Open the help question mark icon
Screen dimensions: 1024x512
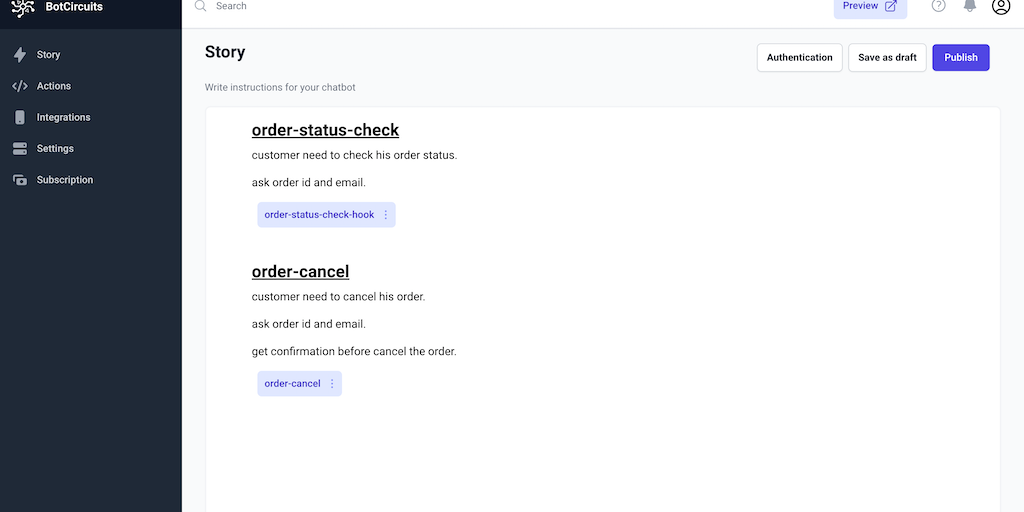[x=938, y=6]
